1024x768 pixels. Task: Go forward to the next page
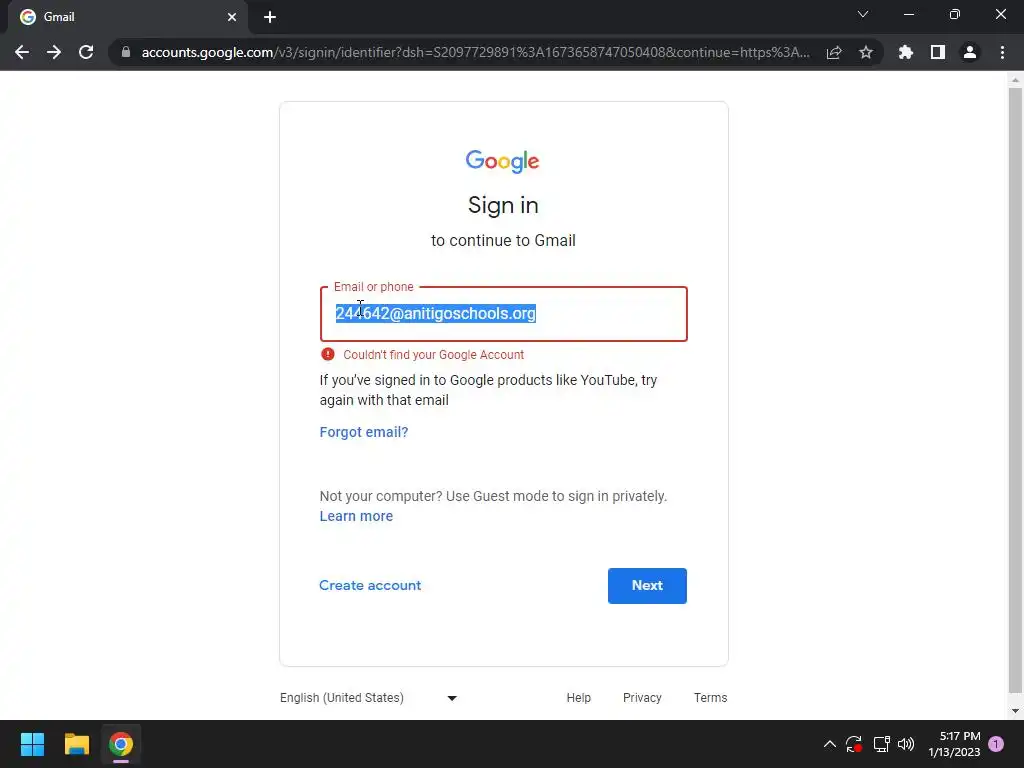click(54, 52)
